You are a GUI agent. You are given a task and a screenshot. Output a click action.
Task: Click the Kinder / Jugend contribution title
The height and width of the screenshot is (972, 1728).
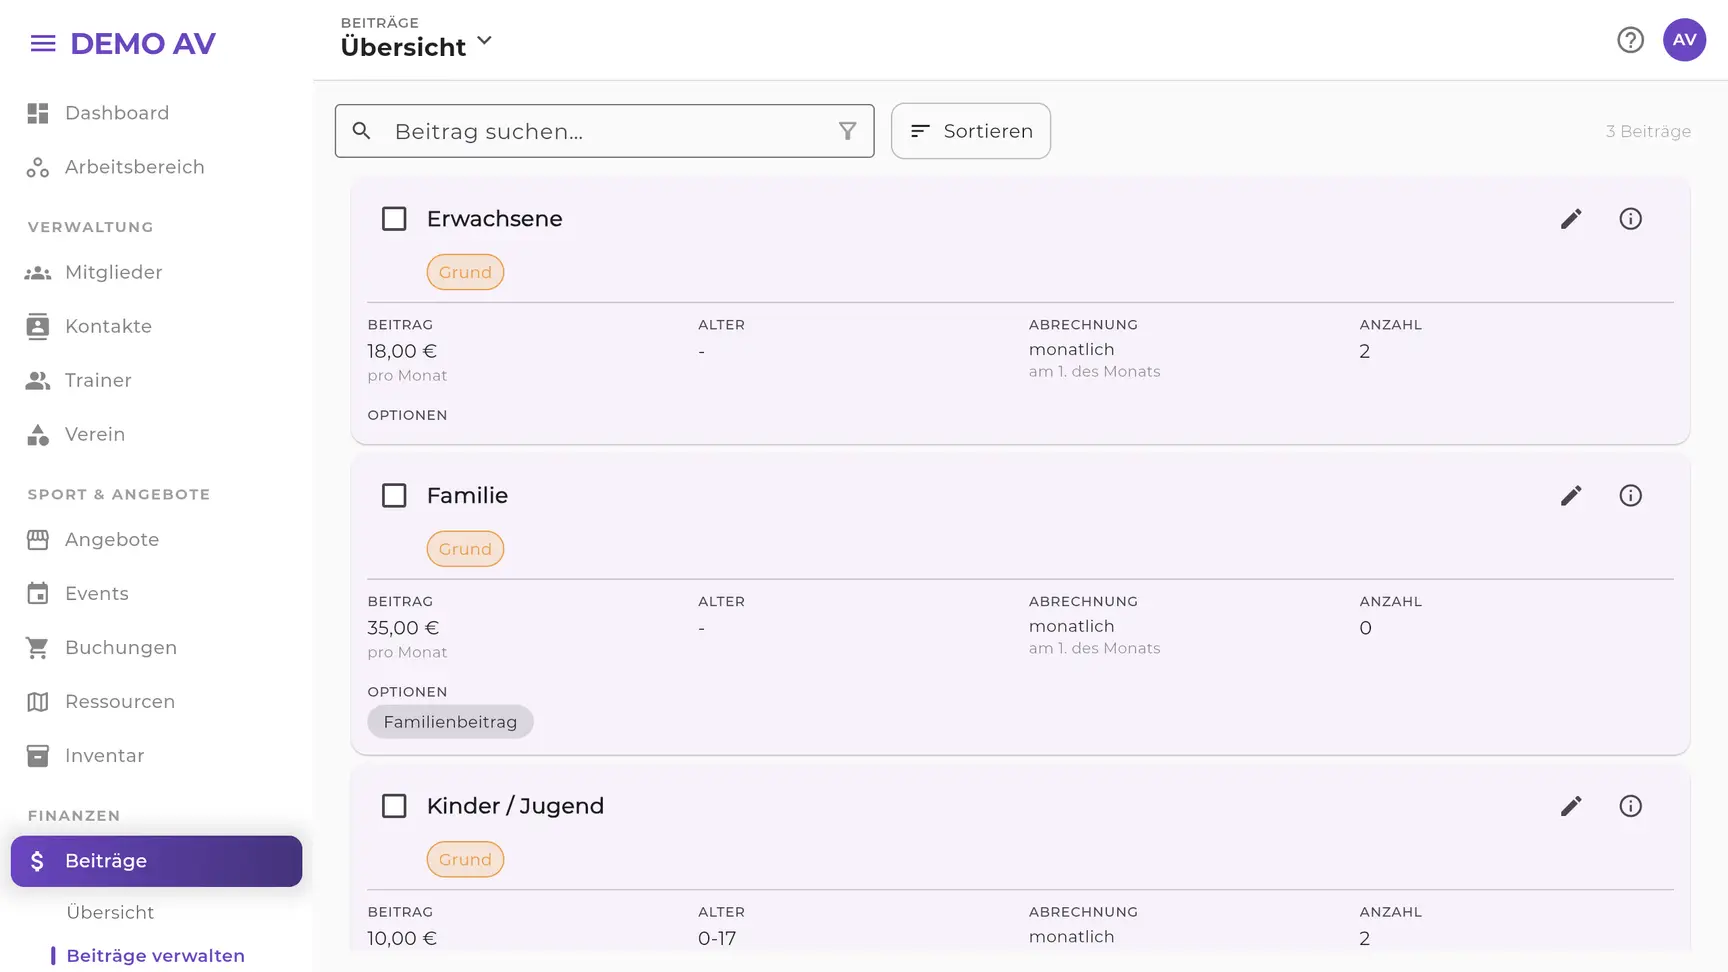515,806
